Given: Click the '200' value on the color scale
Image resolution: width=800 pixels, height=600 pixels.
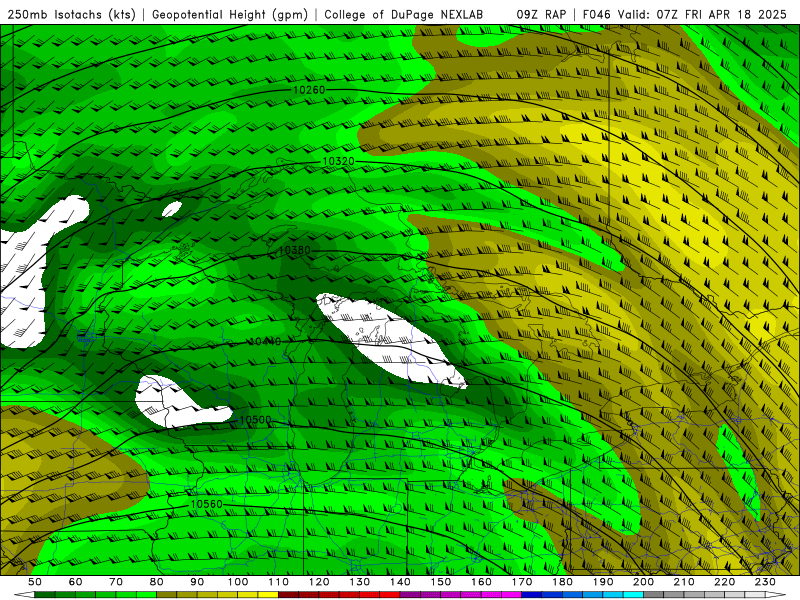Looking at the screenshot, I should pyautogui.click(x=644, y=582).
